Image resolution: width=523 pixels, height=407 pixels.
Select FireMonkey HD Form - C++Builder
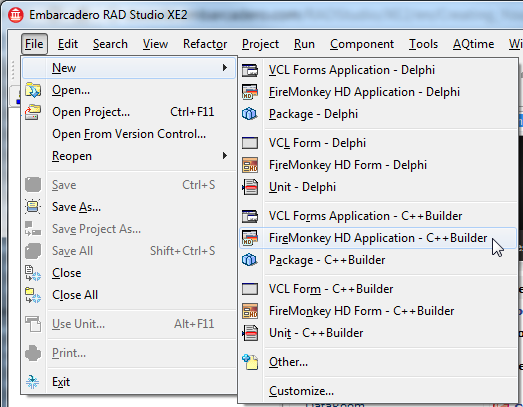point(378,311)
